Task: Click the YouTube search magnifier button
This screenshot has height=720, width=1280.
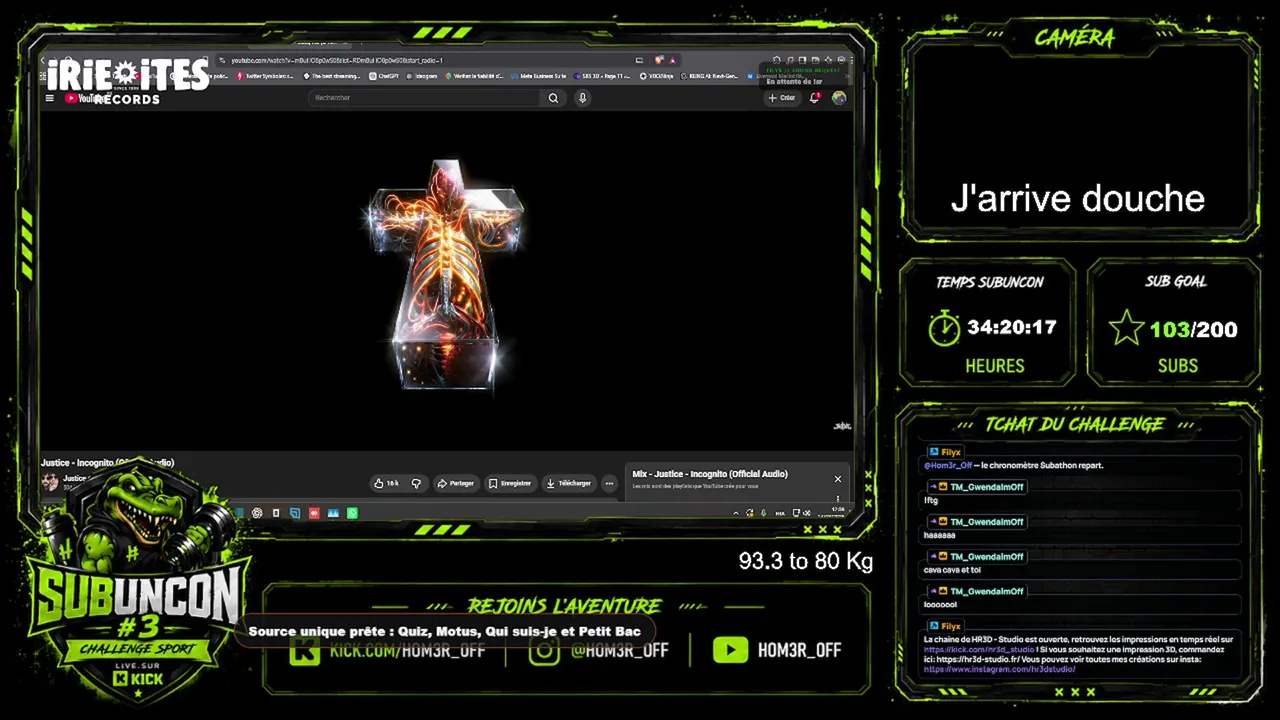Action: click(553, 98)
